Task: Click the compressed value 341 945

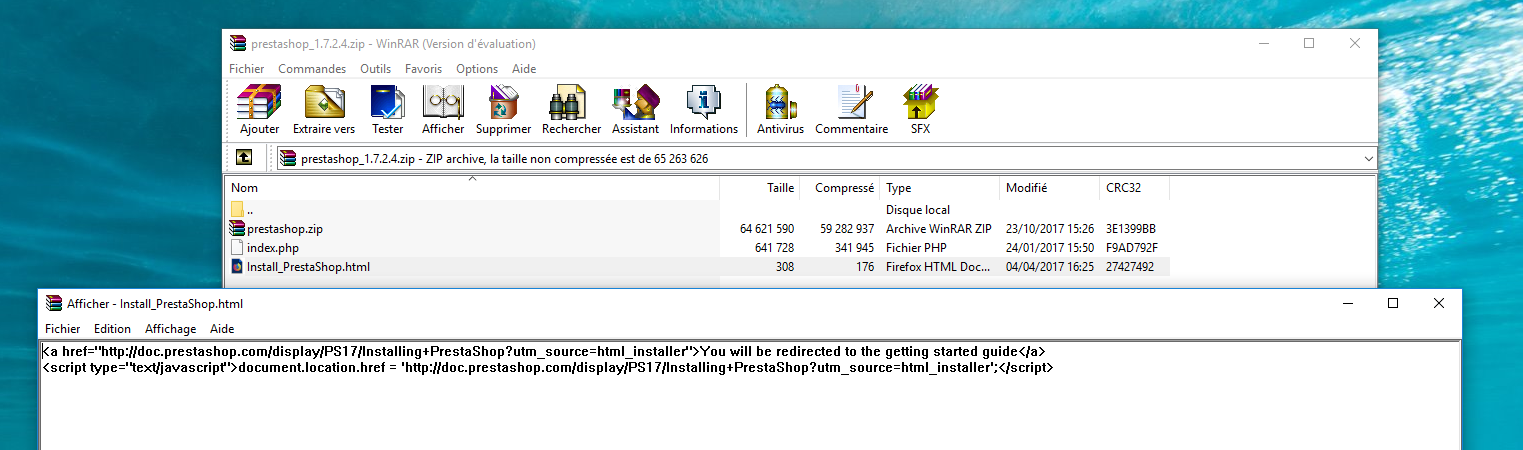Action: click(849, 248)
